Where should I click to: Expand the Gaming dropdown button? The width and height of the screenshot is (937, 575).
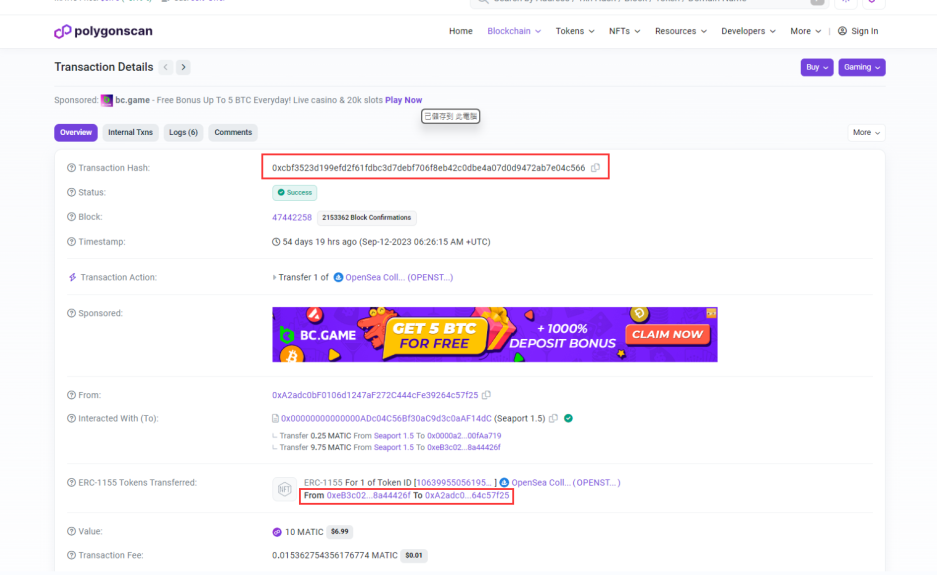pos(862,67)
